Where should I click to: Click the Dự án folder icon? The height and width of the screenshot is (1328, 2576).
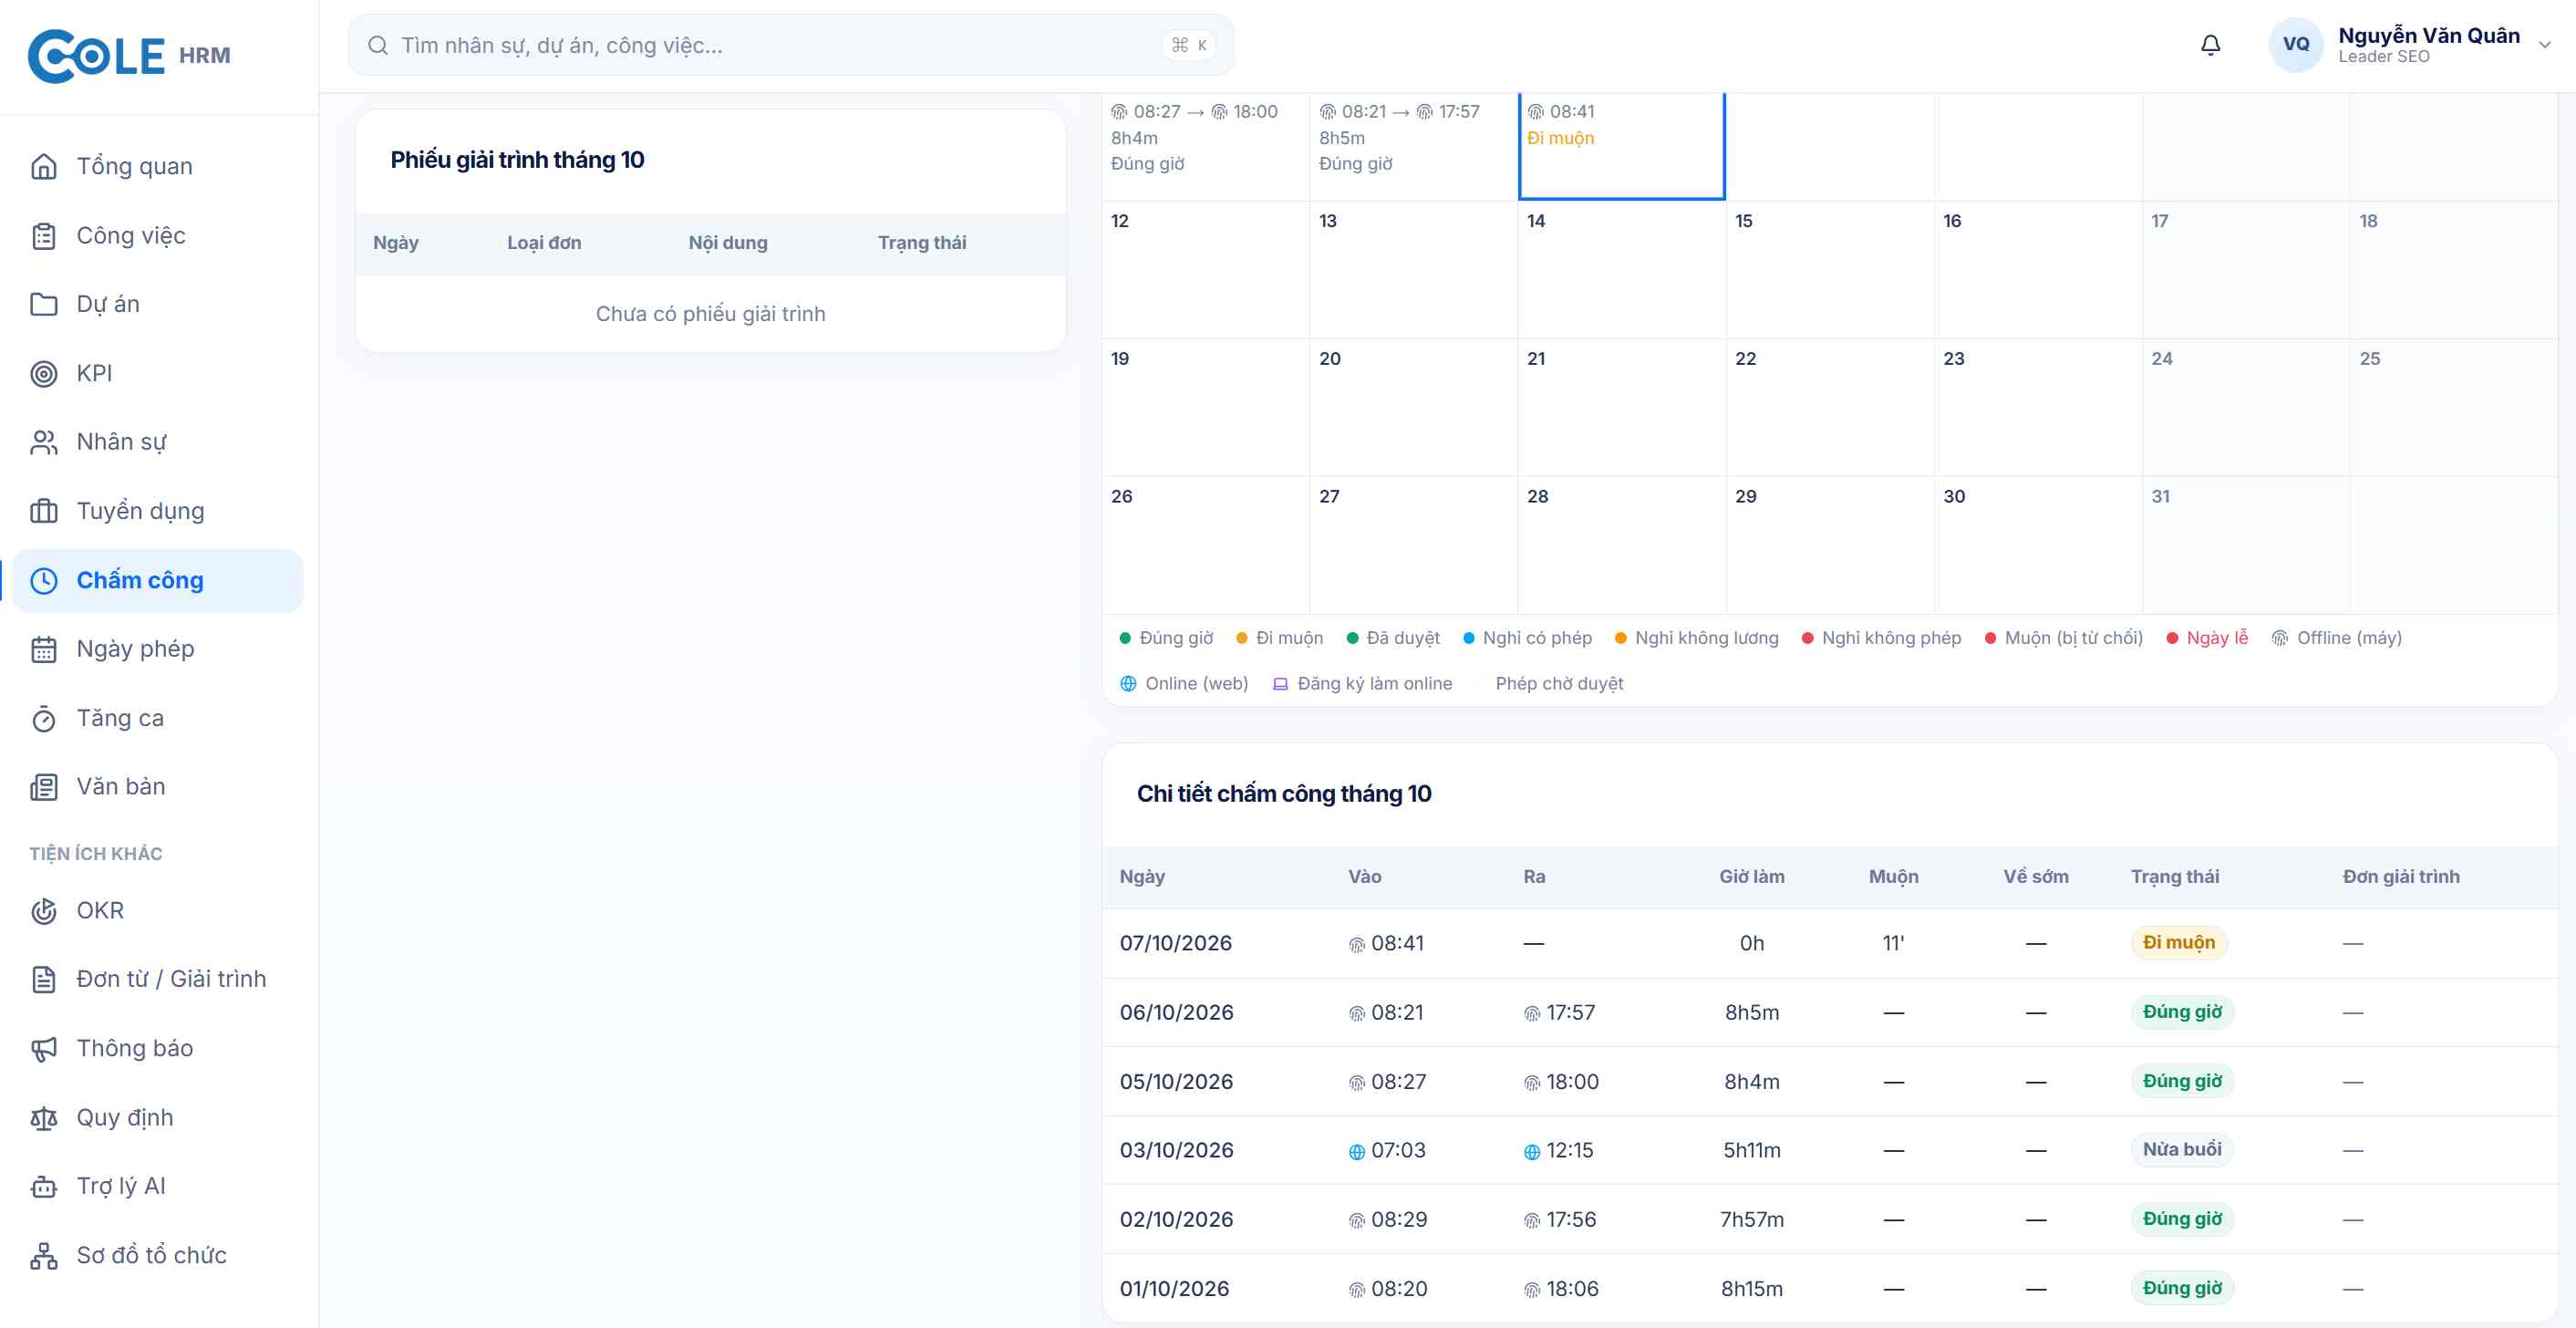click(x=44, y=304)
